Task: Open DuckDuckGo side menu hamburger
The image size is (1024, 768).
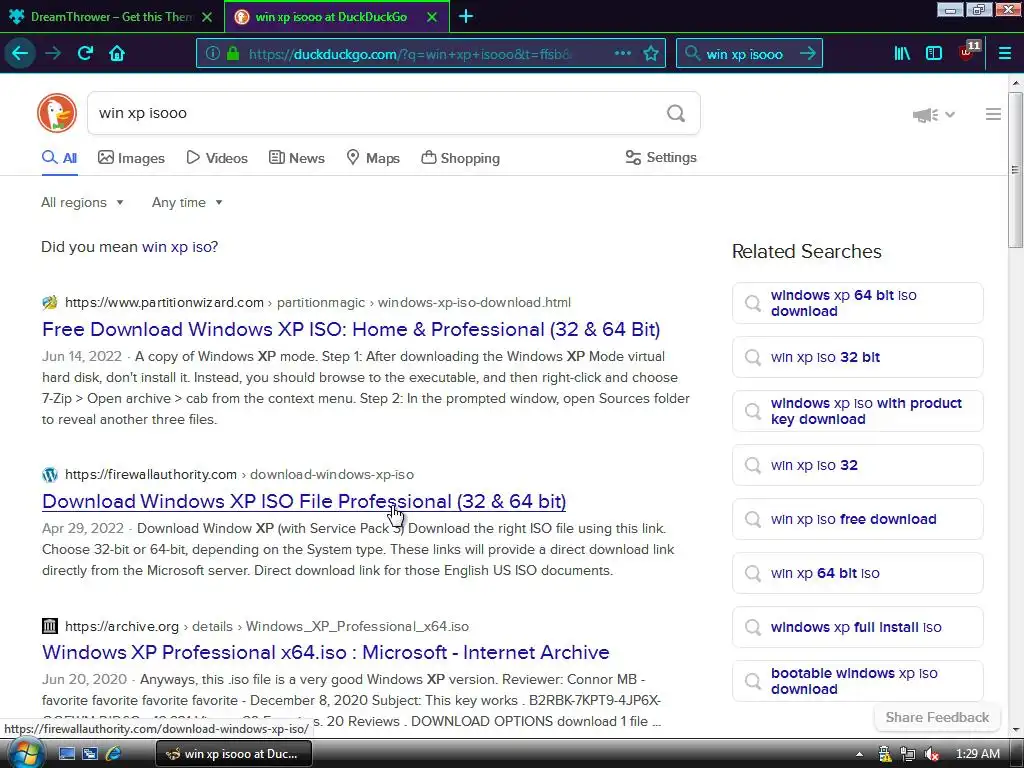Action: pyautogui.click(x=993, y=114)
